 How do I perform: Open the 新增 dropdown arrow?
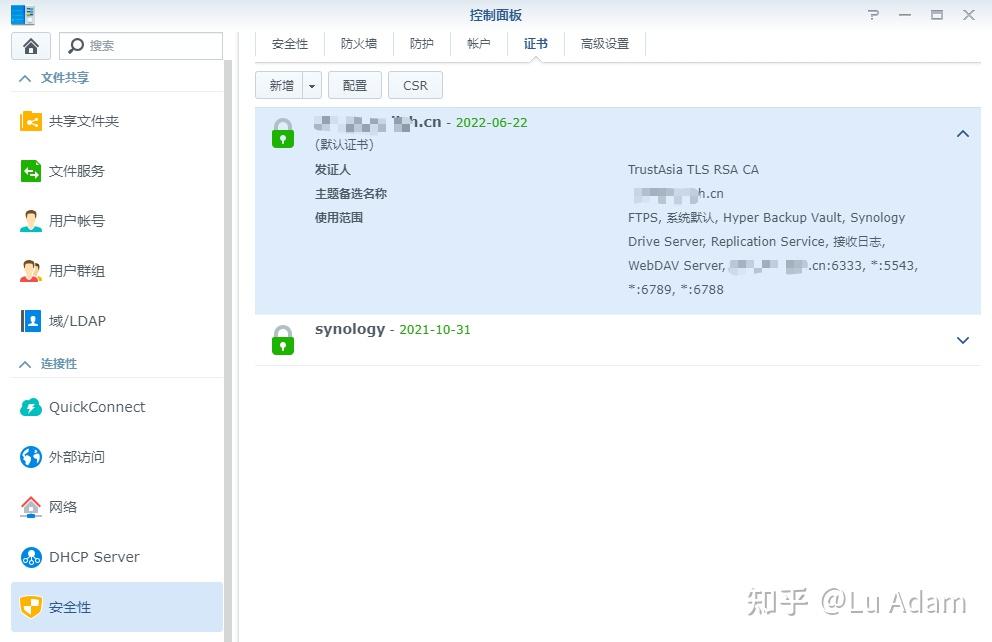pyautogui.click(x=311, y=85)
